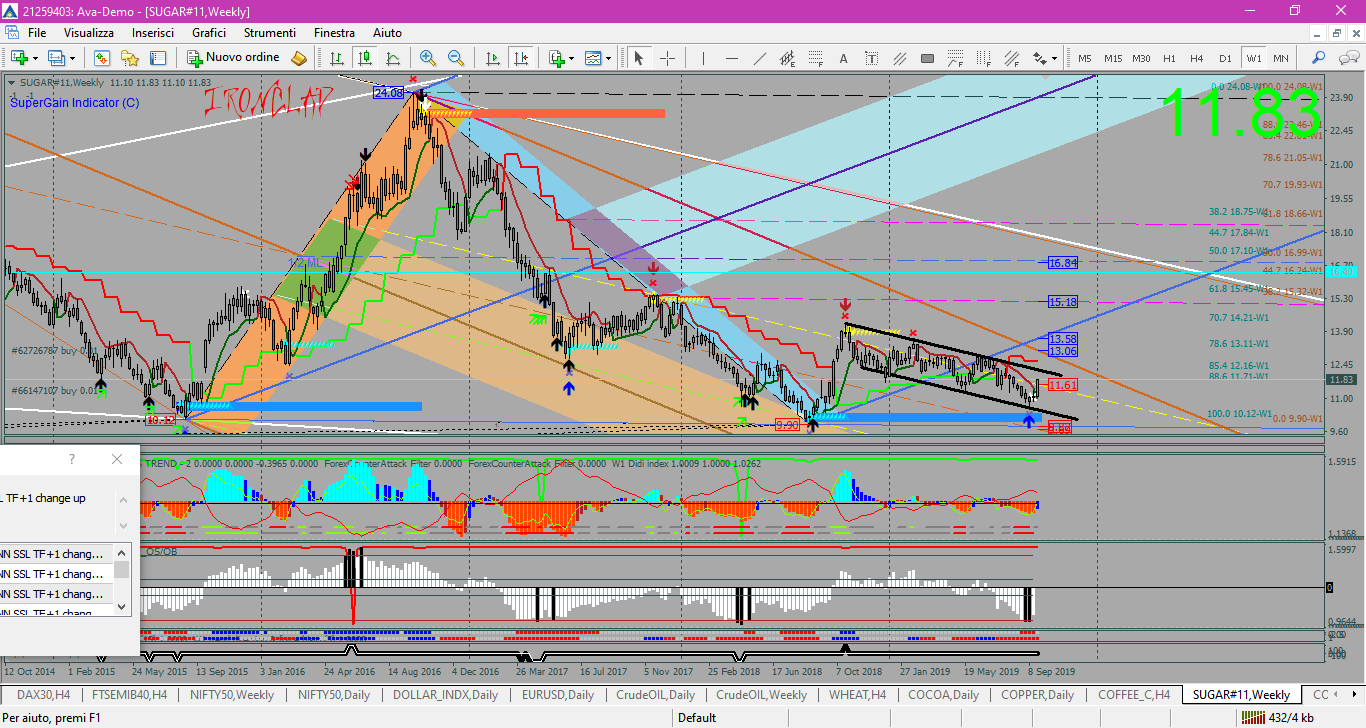This screenshot has height=728, width=1366.
Task: Switch timeframe to H1
Action: (x=1169, y=58)
